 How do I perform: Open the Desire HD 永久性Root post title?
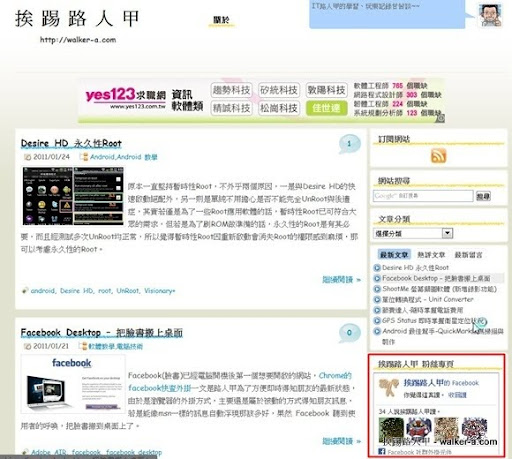71,144
